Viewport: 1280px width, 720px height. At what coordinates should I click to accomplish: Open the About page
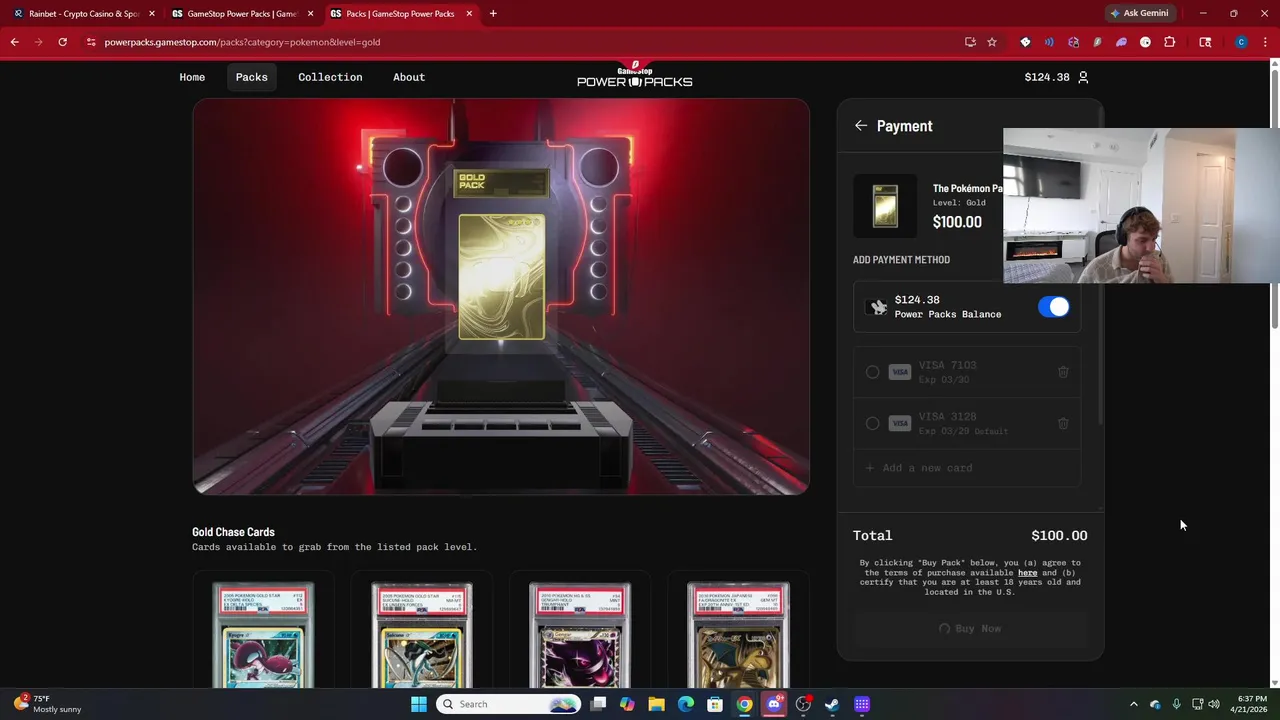pyautogui.click(x=409, y=77)
